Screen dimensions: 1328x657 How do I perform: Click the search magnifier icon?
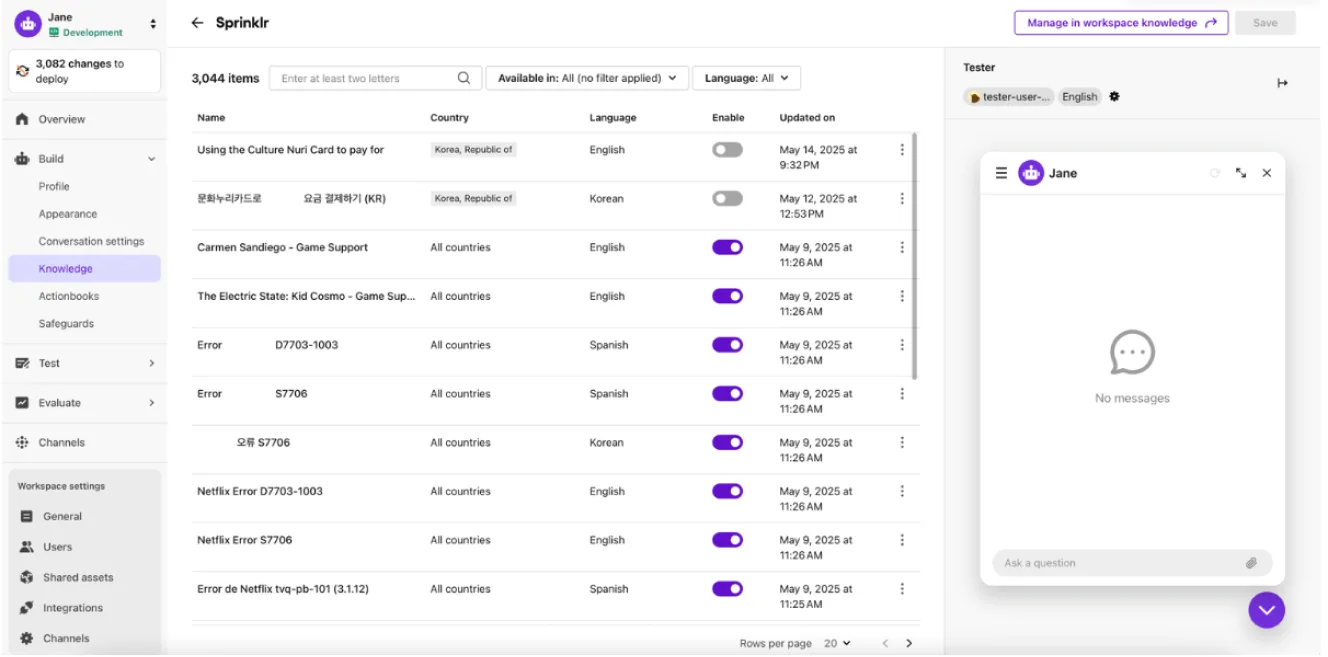[x=464, y=78]
